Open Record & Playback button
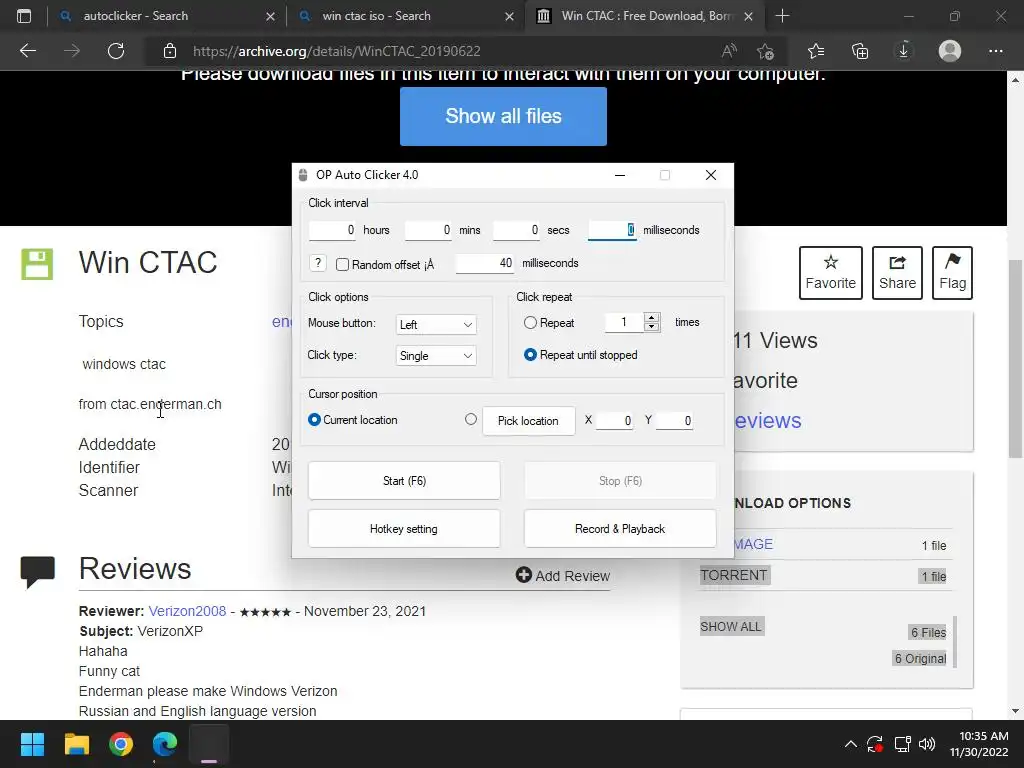1024x768 pixels. [620, 529]
